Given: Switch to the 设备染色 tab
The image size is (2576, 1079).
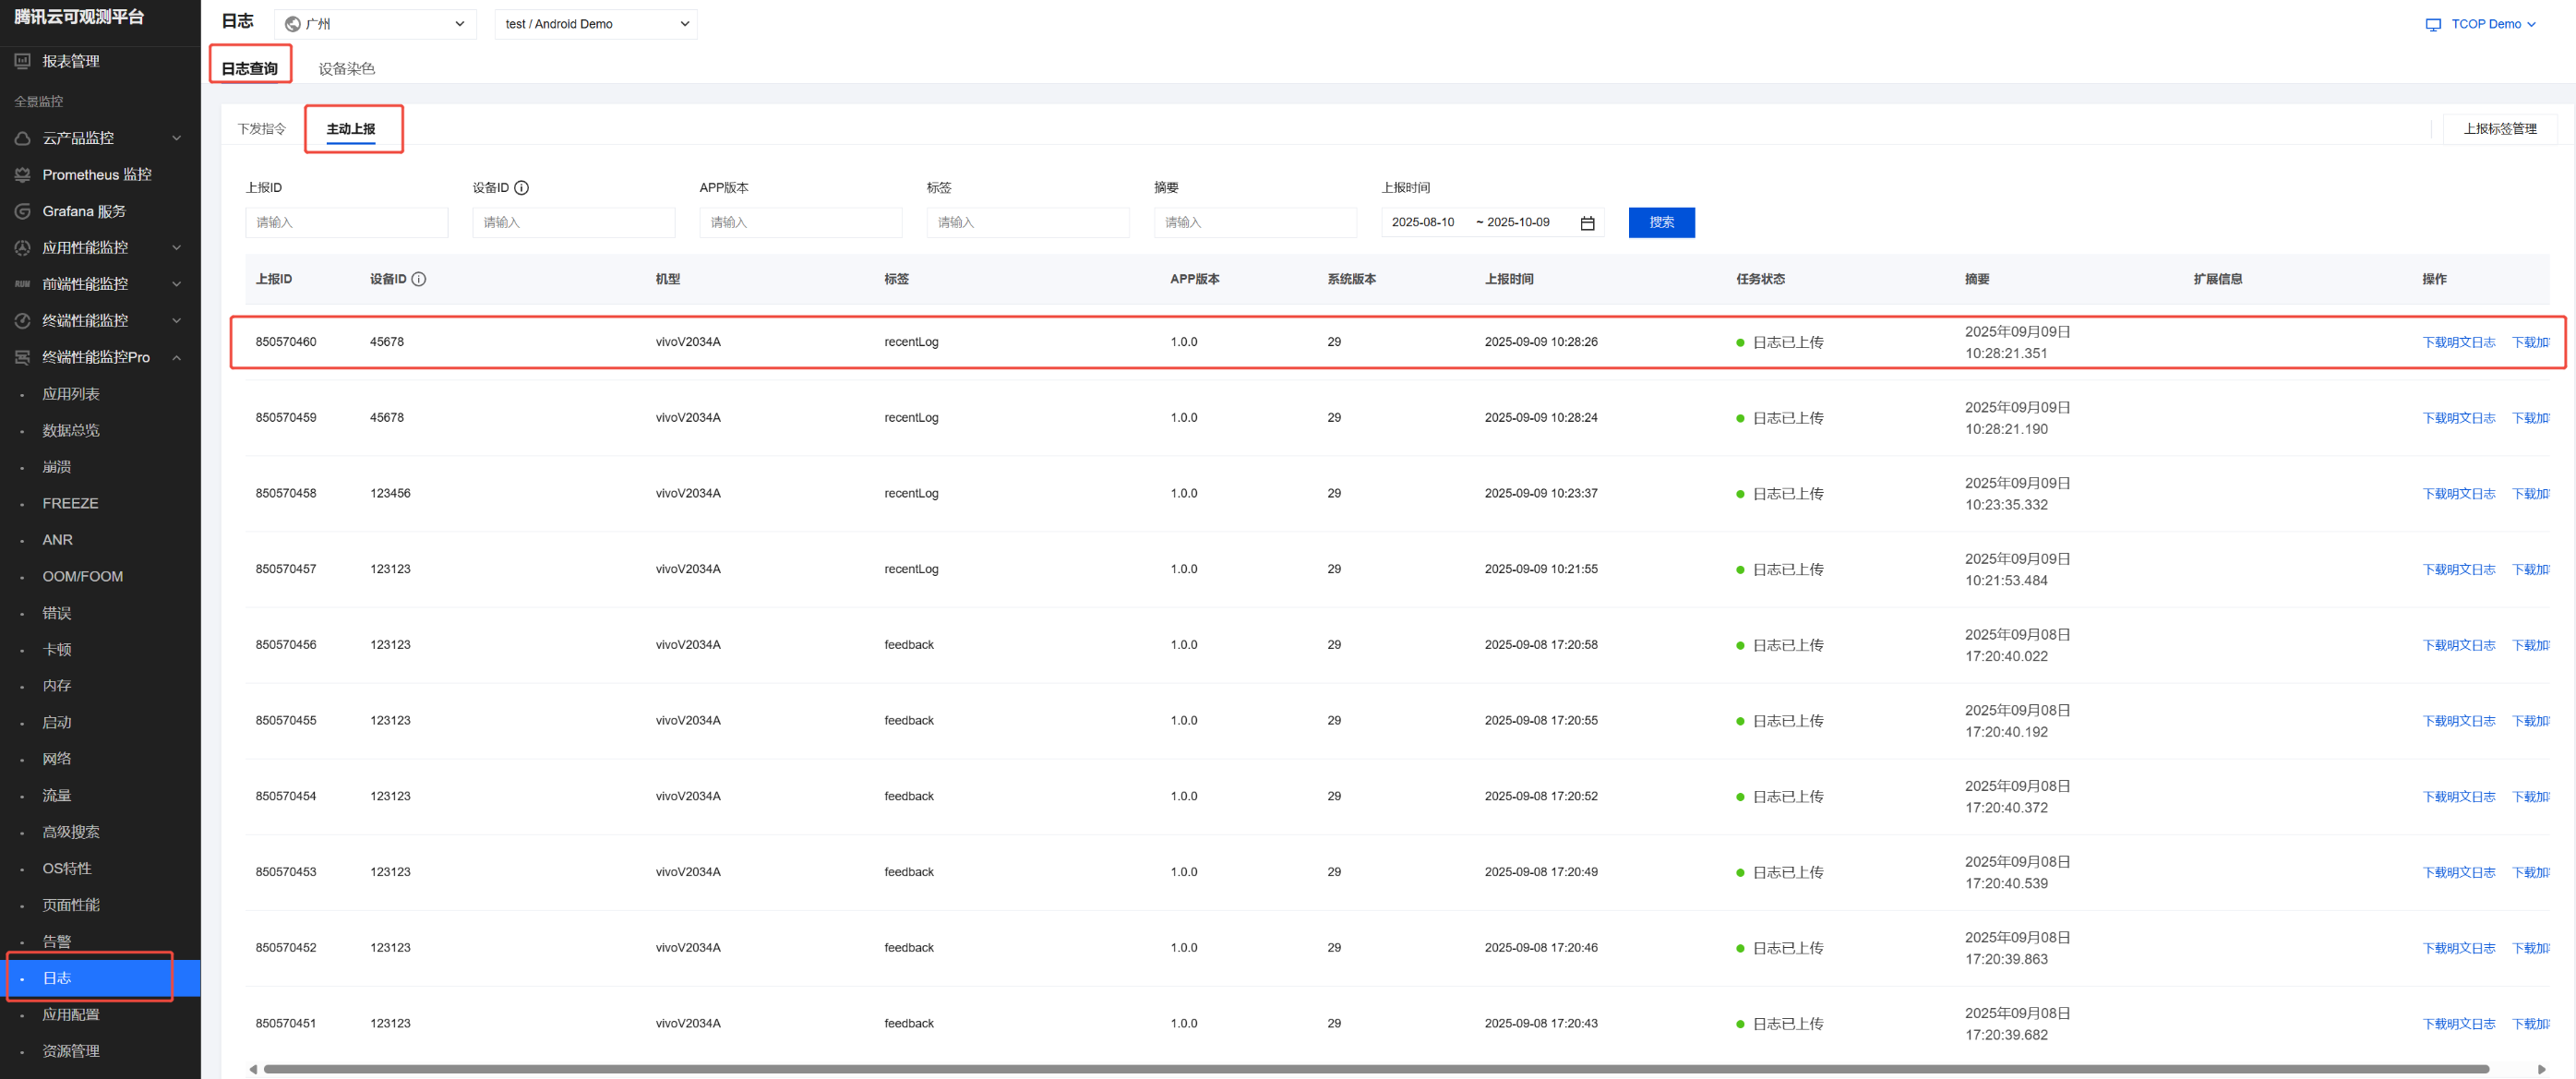Looking at the screenshot, I should tap(346, 69).
